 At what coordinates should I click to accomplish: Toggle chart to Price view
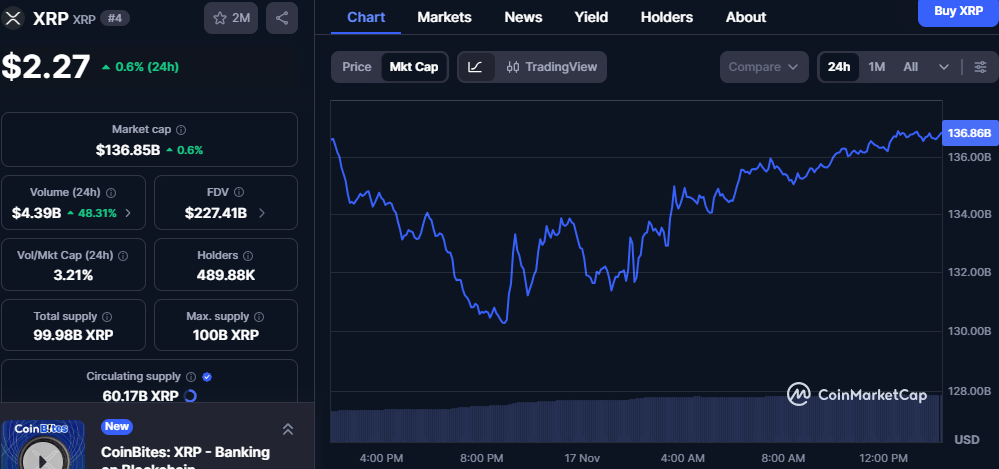tap(356, 67)
